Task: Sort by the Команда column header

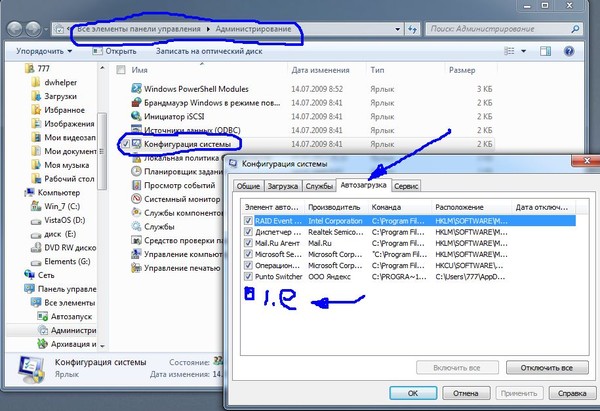Action: tap(398, 207)
